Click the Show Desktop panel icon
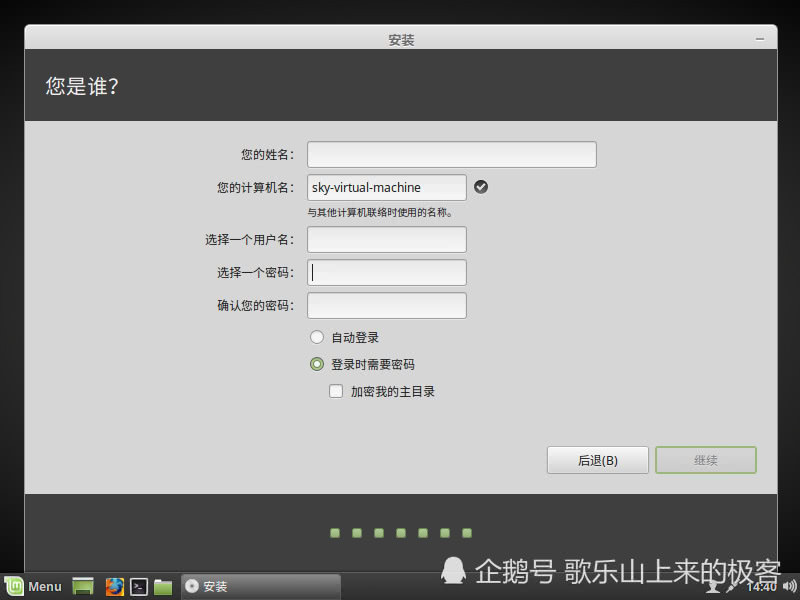The height and width of the screenshot is (600, 800). (83, 586)
